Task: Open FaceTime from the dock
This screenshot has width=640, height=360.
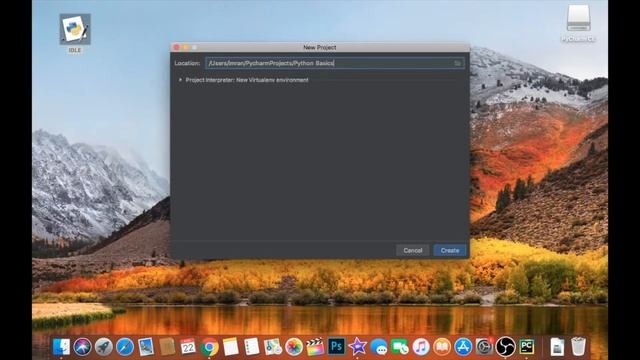Action: coord(400,347)
